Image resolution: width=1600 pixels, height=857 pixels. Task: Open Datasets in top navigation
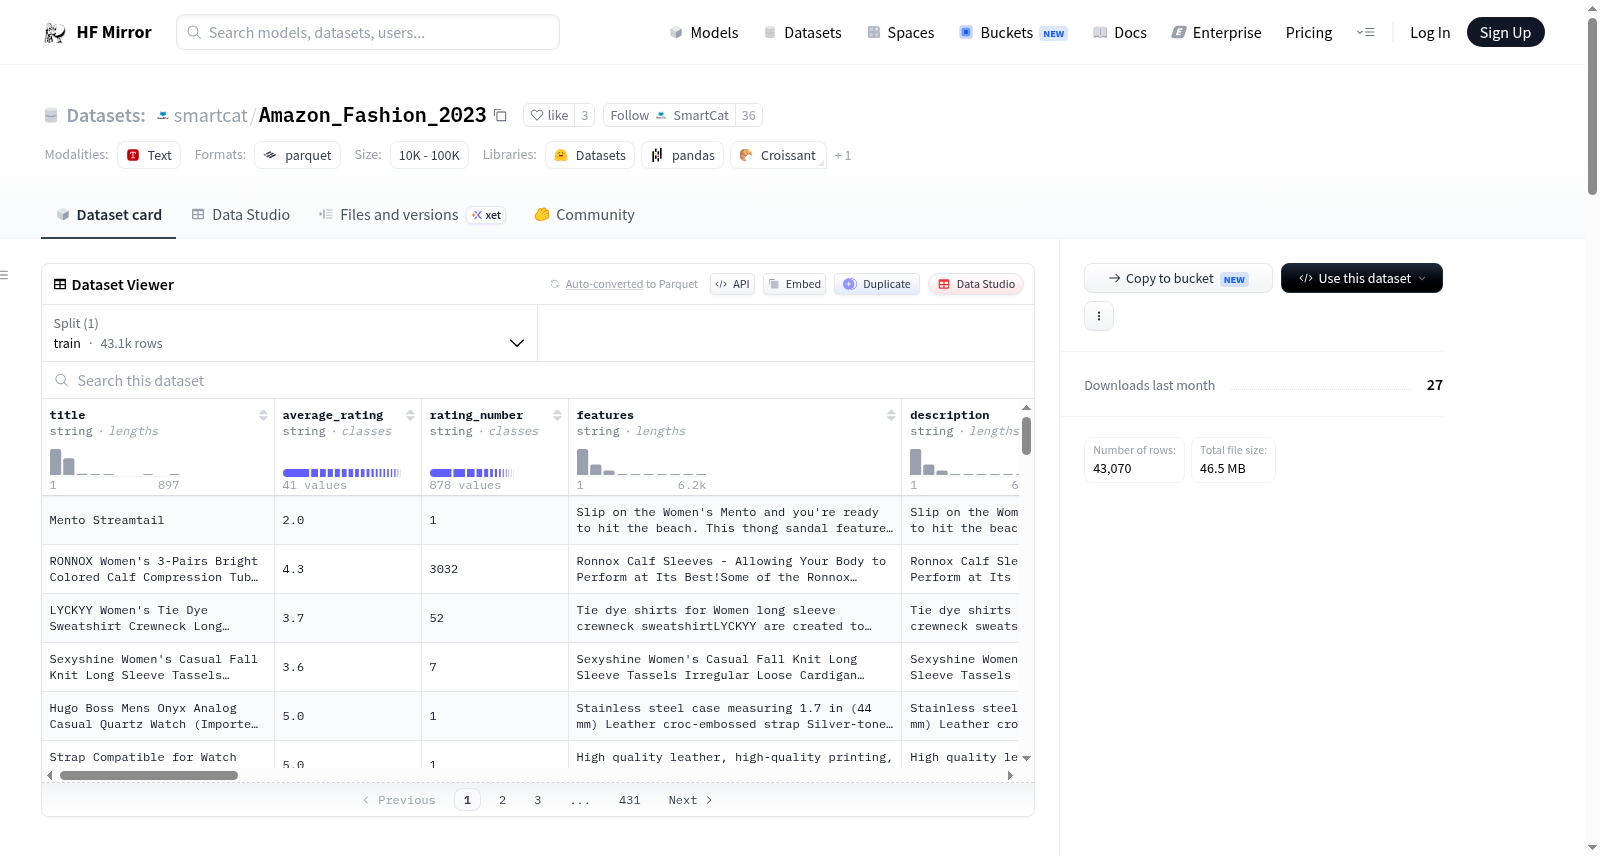(802, 32)
